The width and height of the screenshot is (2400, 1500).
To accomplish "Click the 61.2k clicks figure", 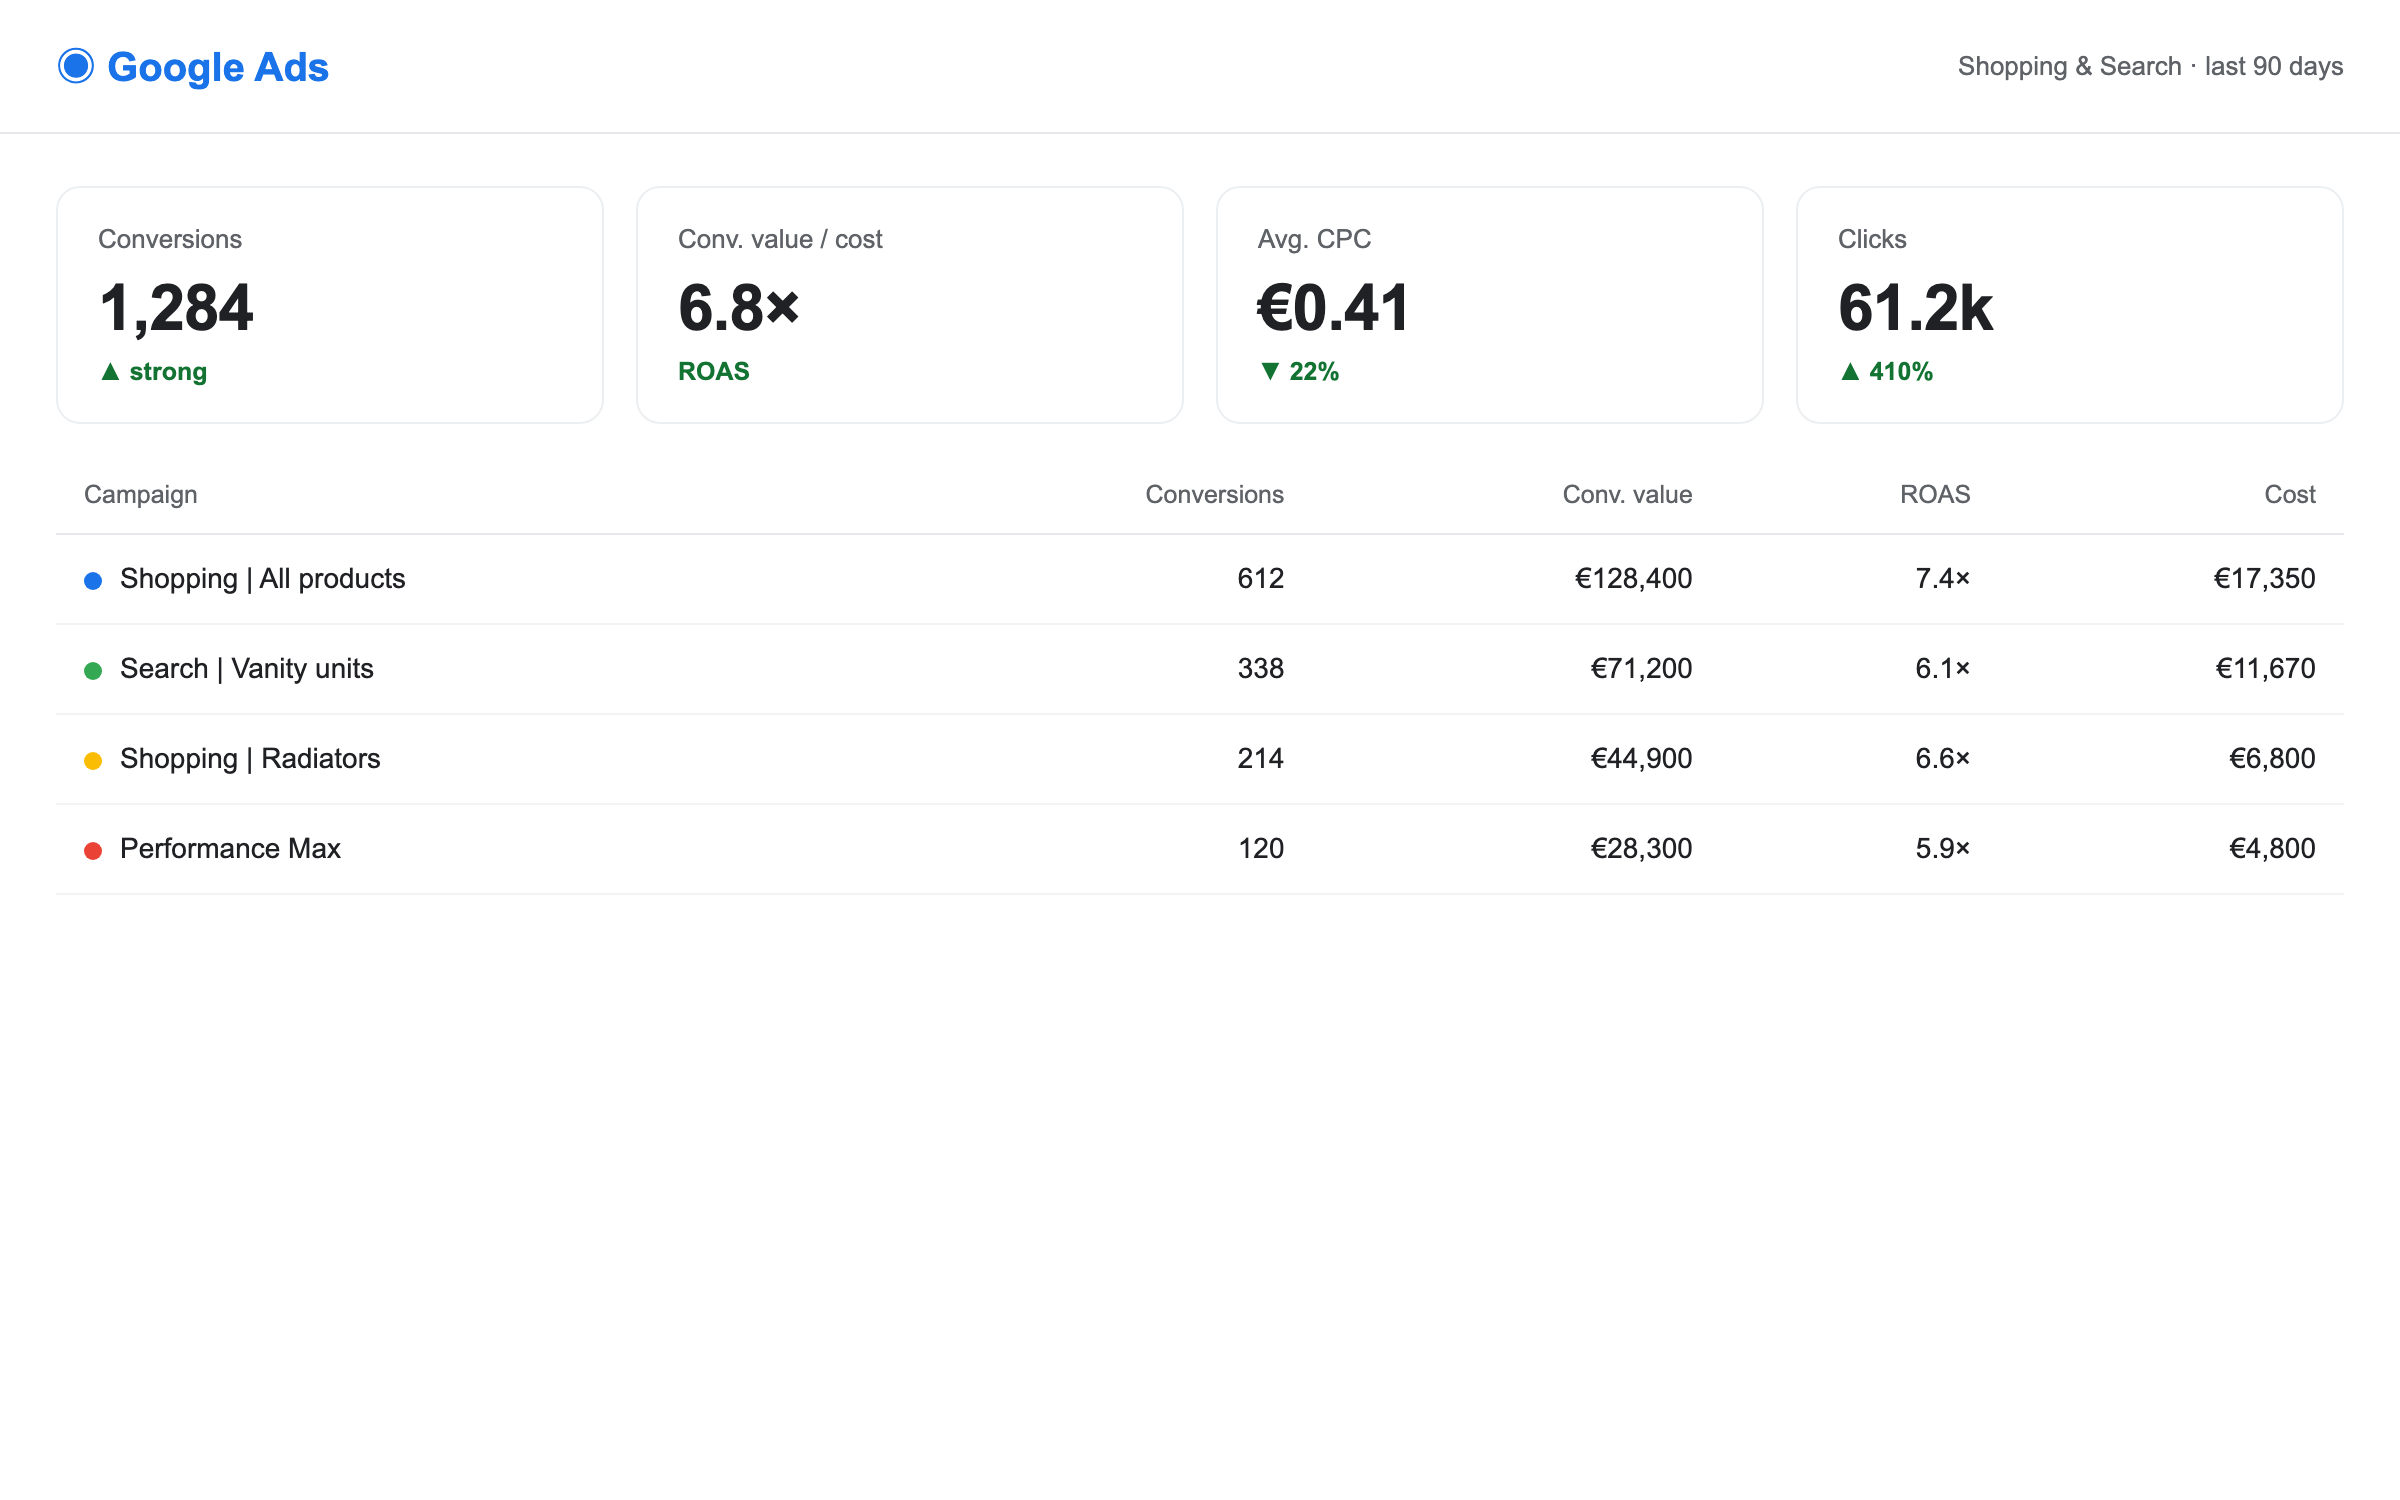I will click(1915, 307).
